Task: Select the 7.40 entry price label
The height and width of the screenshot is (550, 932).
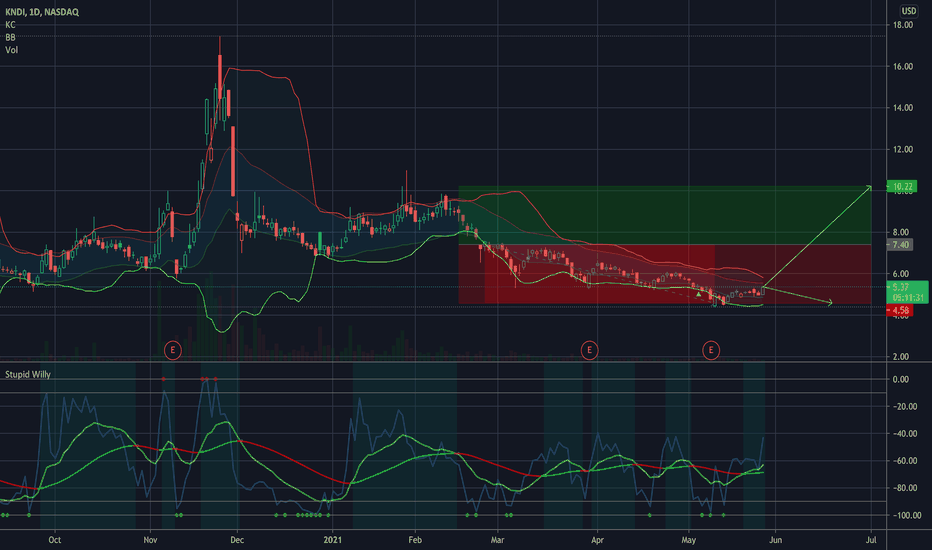Action: tap(900, 245)
